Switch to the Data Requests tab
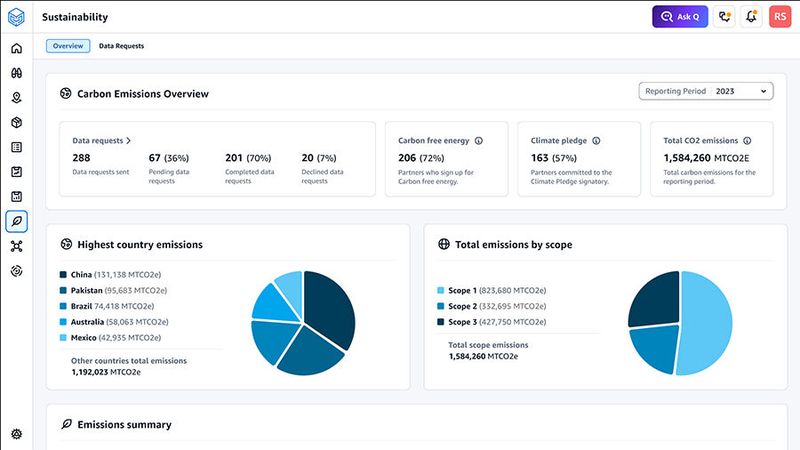This screenshot has width=800, height=450. (121, 46)
